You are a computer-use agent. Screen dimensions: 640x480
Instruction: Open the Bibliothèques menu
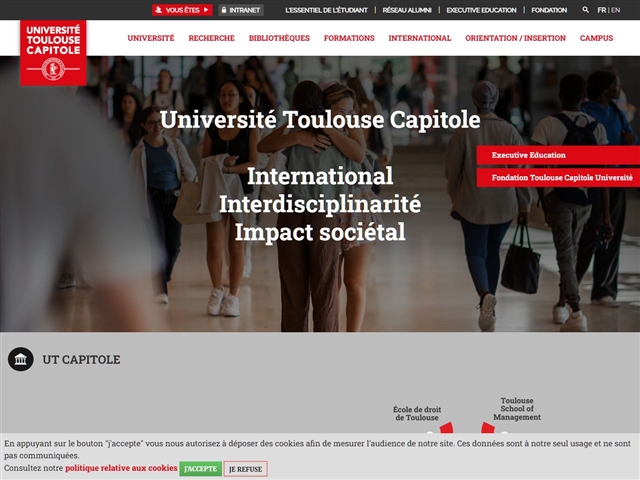click(x=279, y=38)
